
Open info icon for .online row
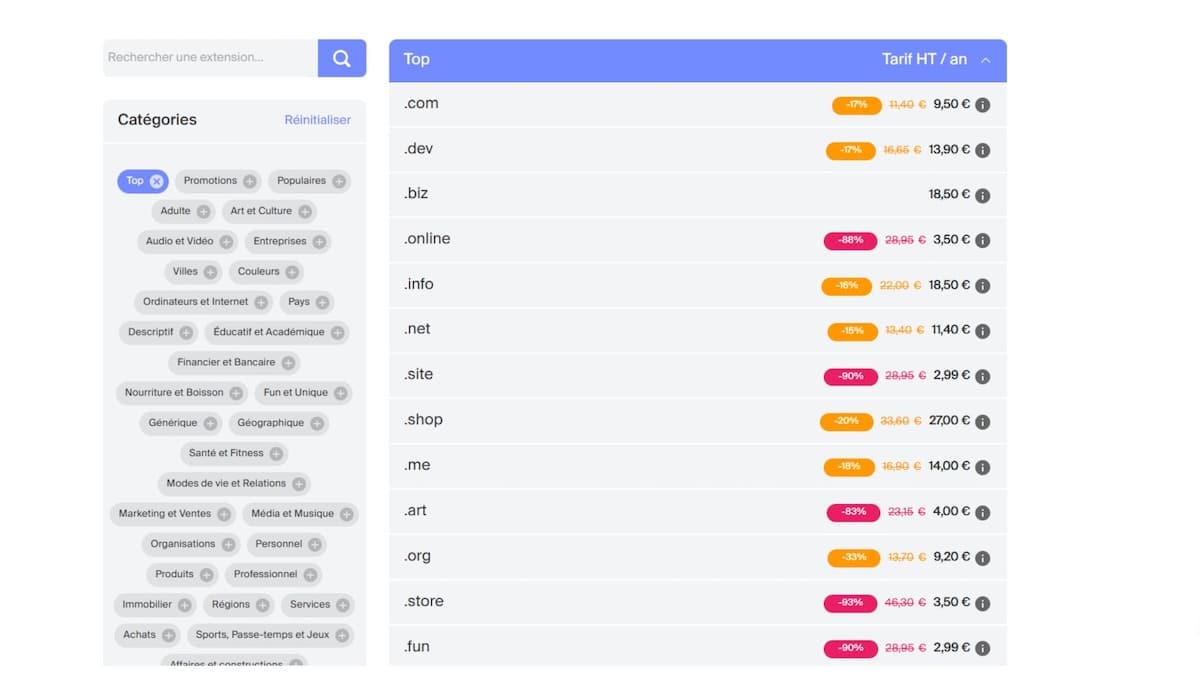983,240
